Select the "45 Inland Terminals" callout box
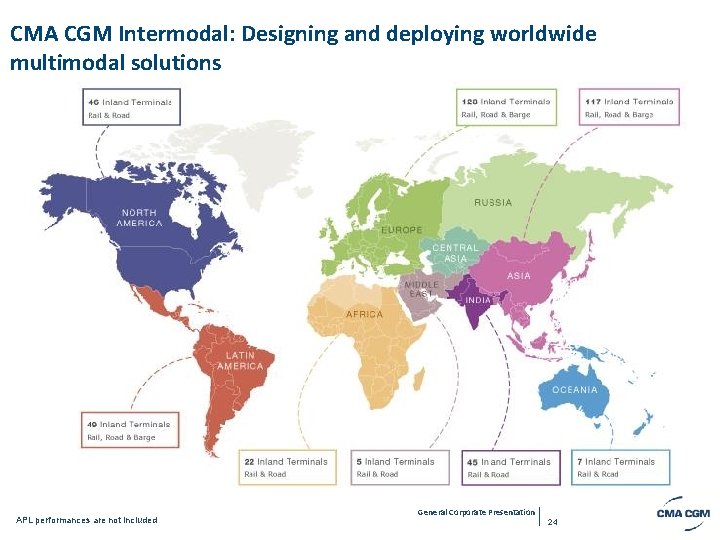 (511, 467)
